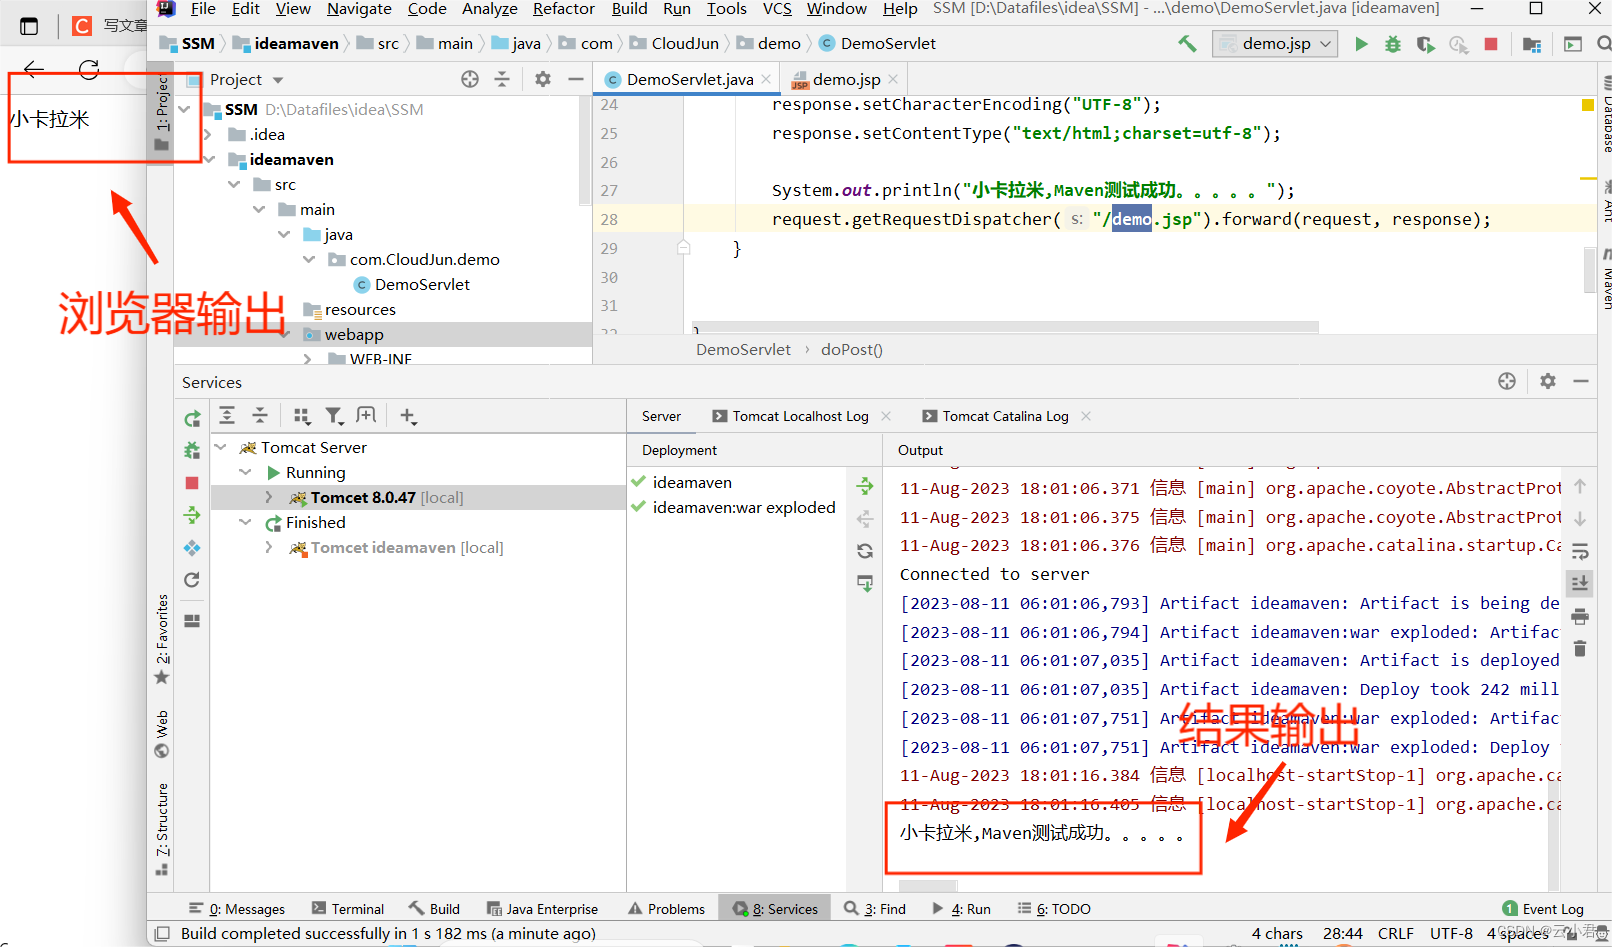Collapse the Running group

[245, 472]
